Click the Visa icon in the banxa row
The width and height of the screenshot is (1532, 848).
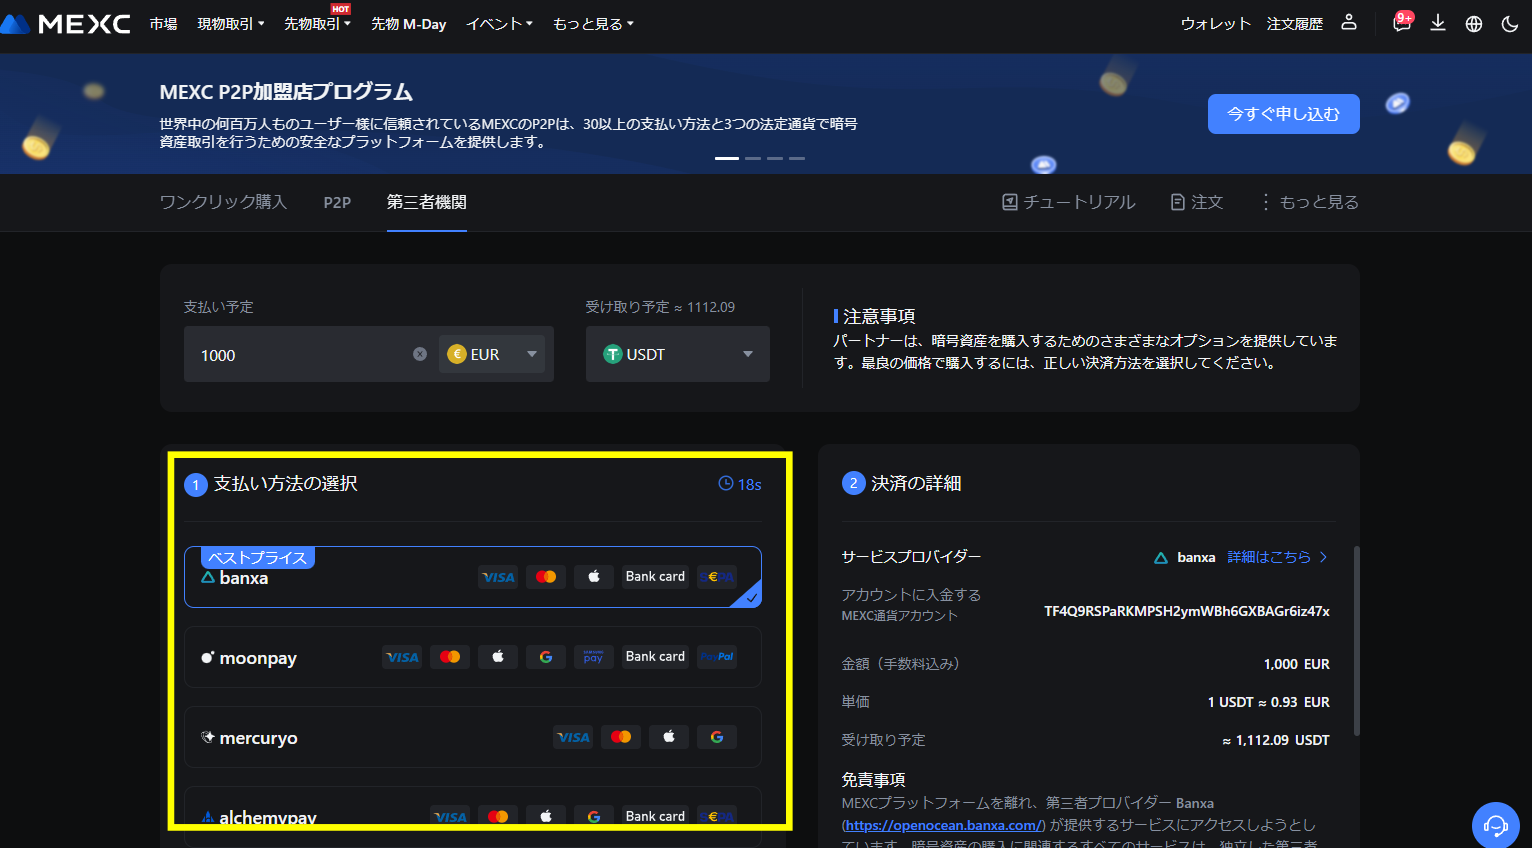tap(498, 577)
